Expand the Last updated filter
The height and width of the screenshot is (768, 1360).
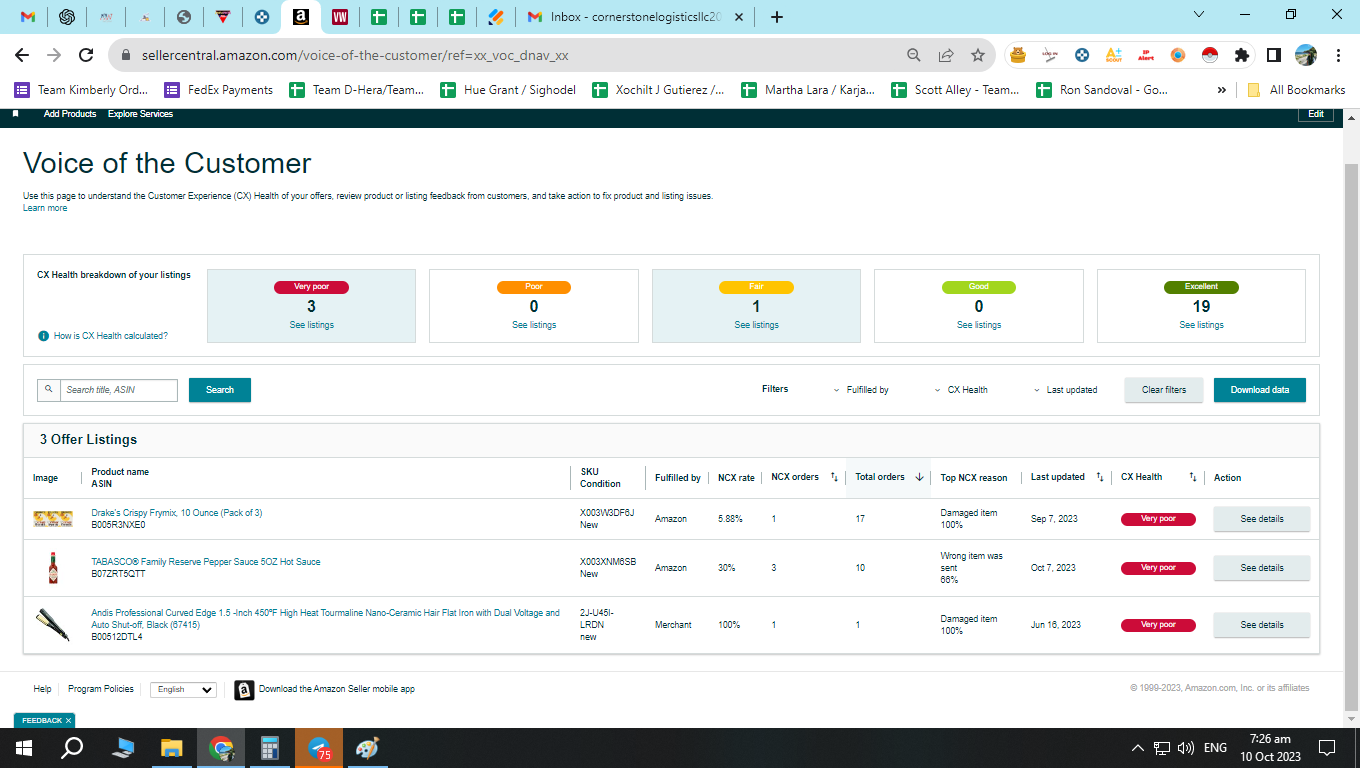click(1065, 390)
